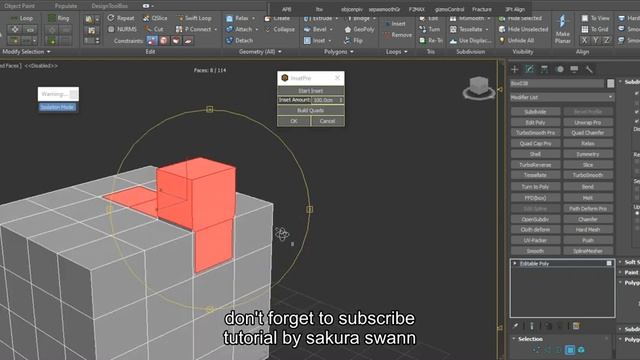This screenshot has width=640, height=360.
Task: Click Build Quads in InsetPro dialog
Action: (x=311, y=110)
